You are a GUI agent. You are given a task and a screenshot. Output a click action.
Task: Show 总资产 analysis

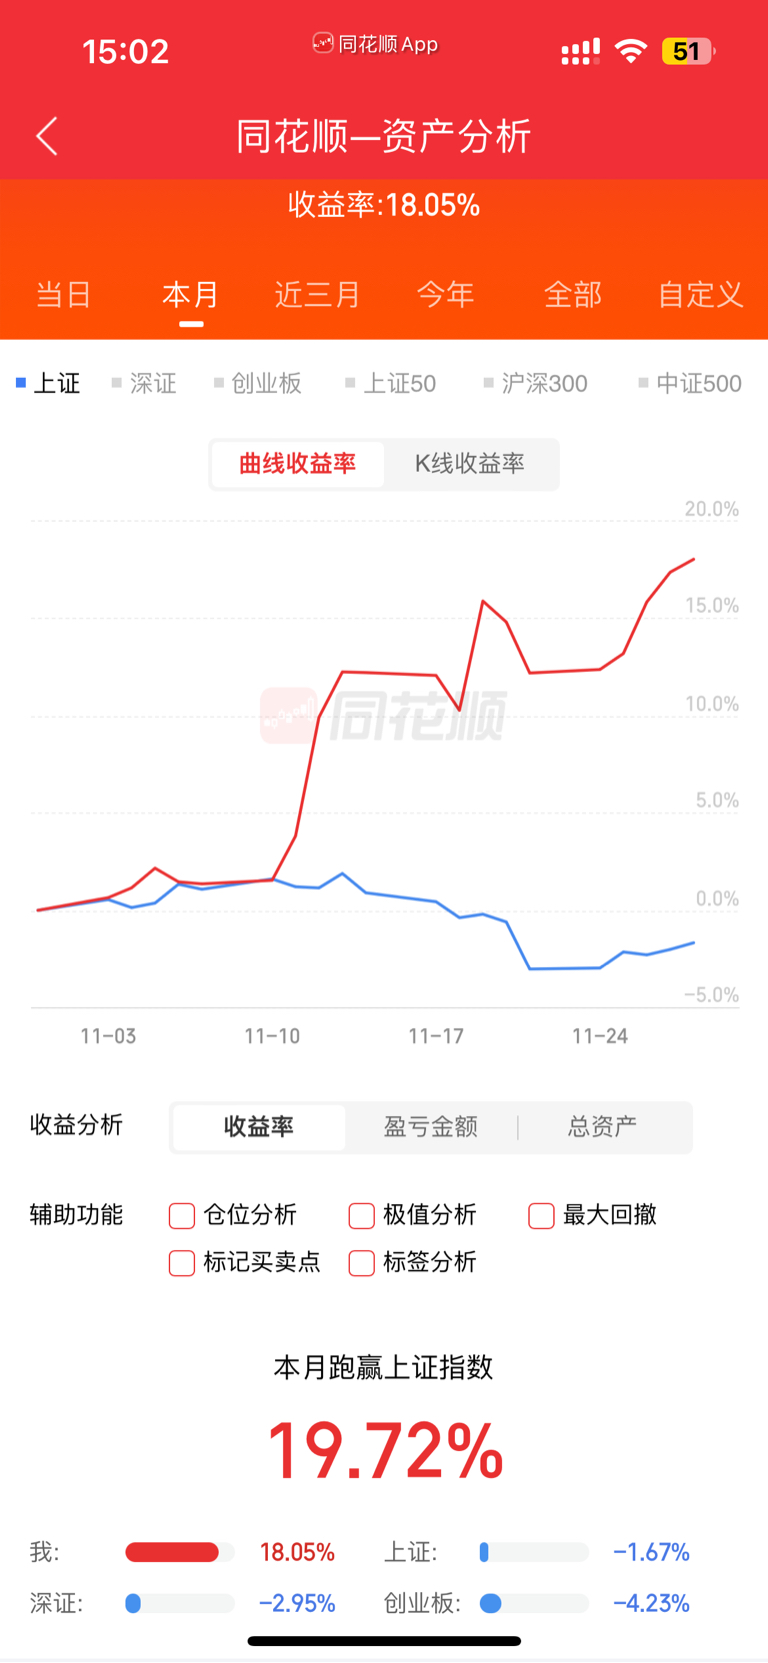(602, 1127)
